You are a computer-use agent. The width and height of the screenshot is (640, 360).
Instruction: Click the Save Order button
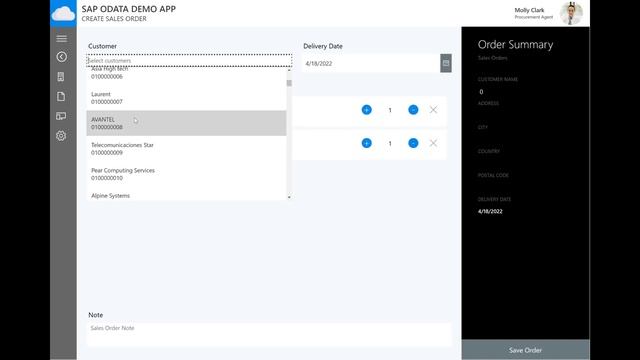tap(525, 350)
